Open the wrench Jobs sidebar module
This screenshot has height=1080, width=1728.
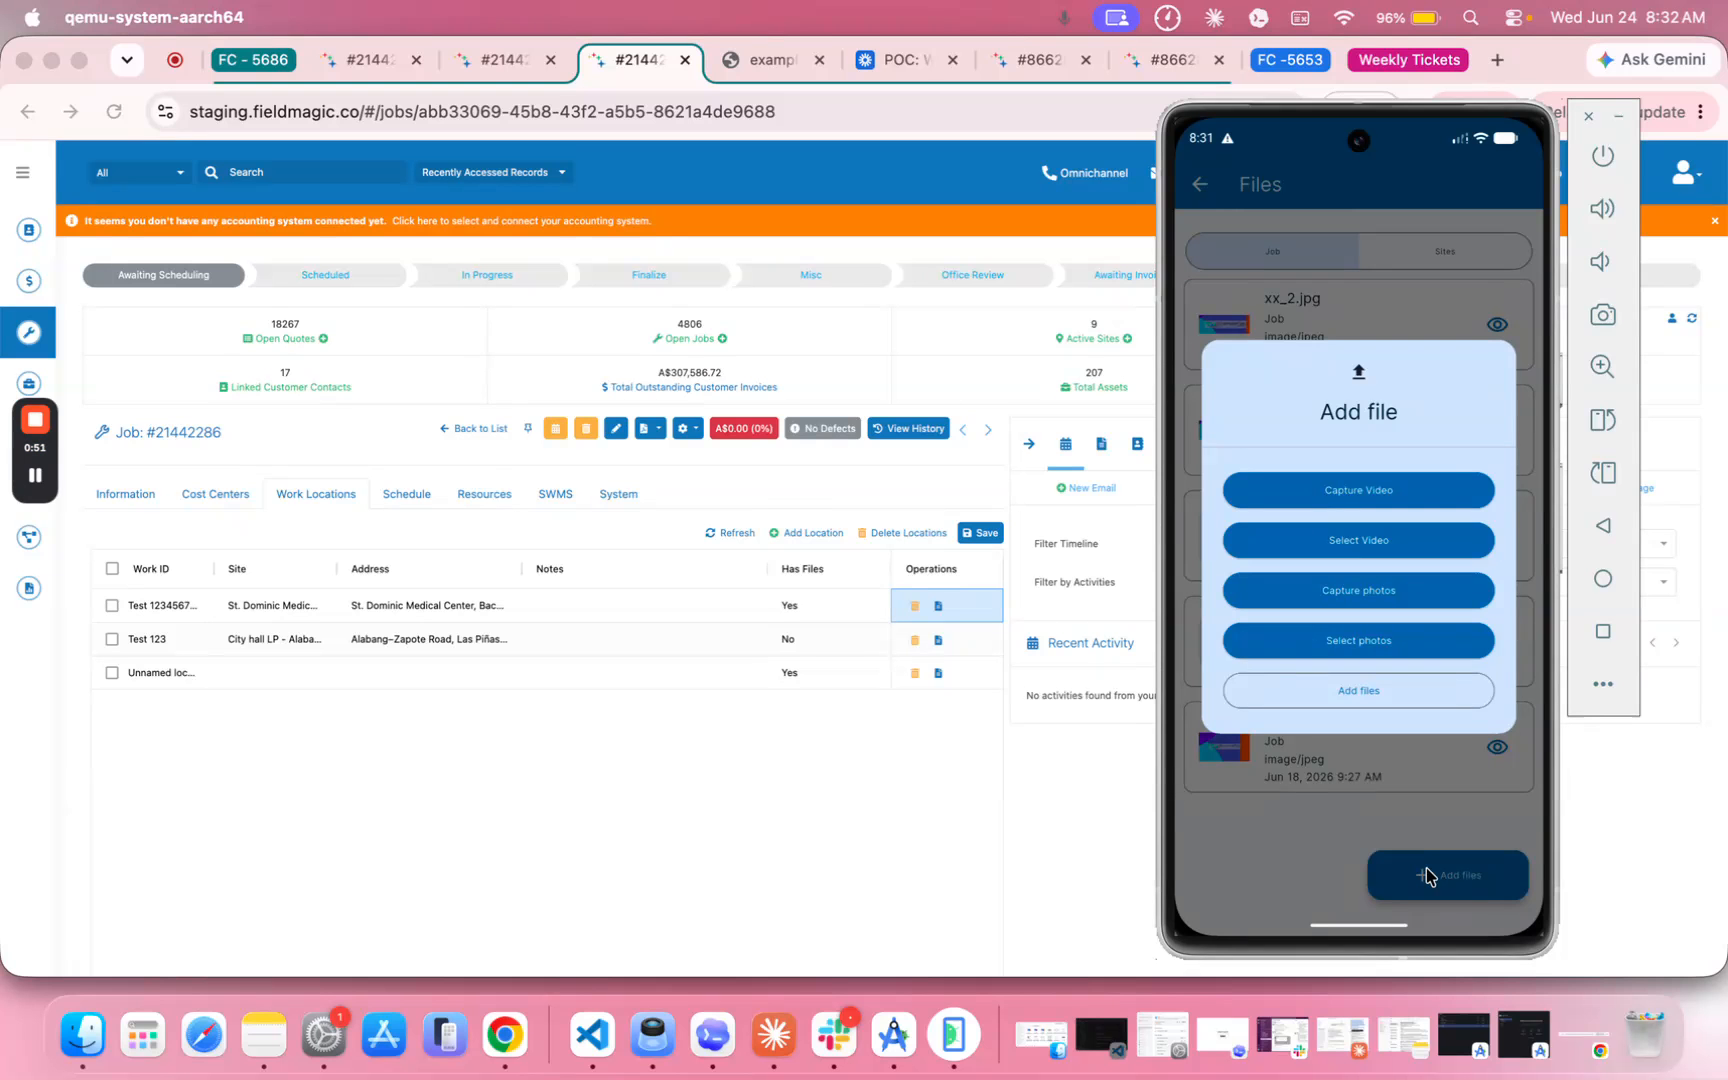tap(29, 332)
